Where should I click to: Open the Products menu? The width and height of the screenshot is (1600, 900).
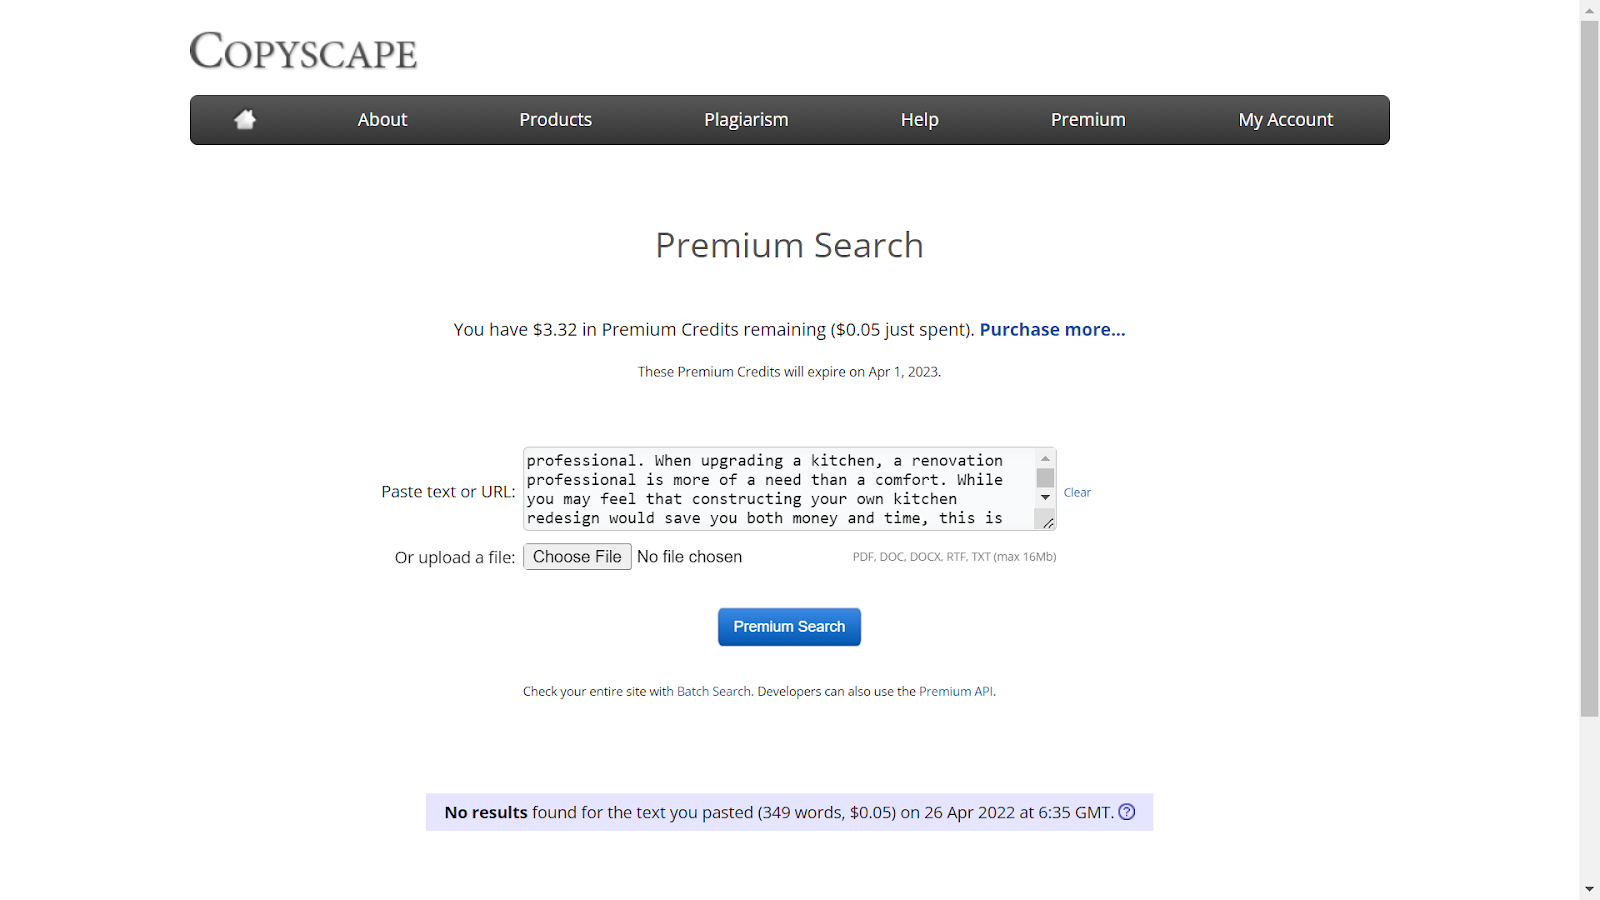click(555, 120)
